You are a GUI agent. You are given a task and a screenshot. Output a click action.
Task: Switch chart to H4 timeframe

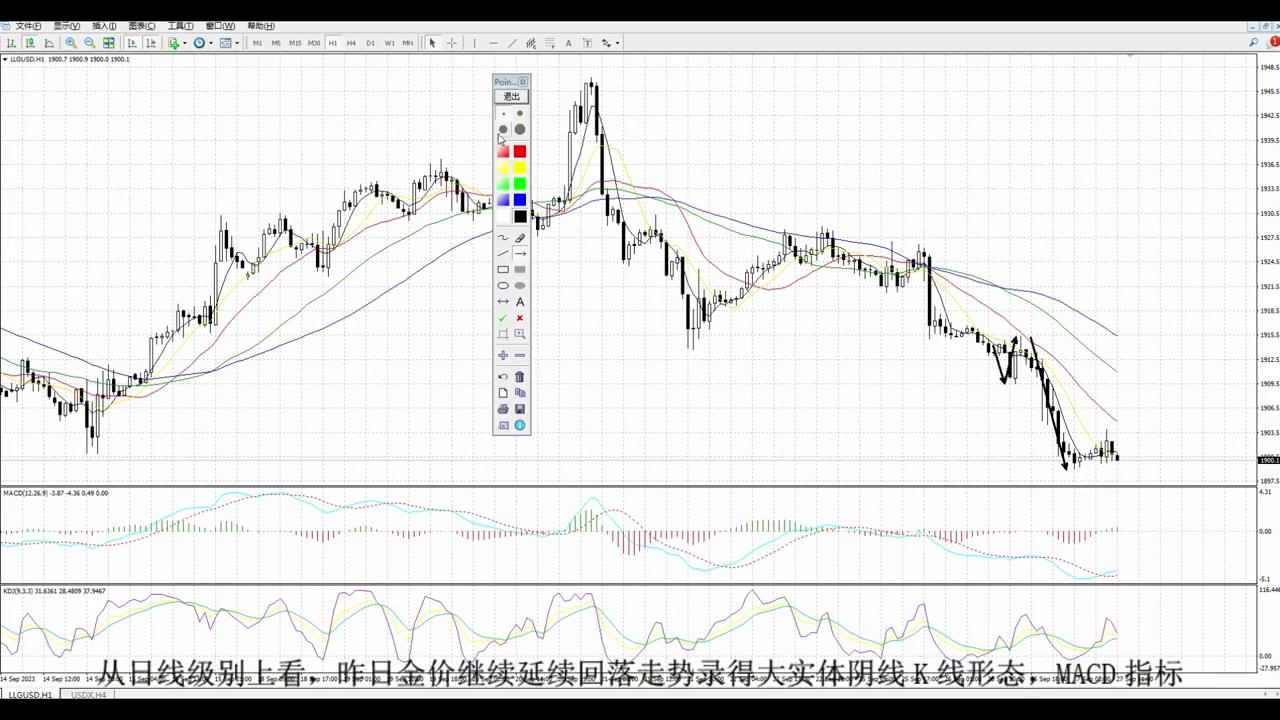[351, 43]
